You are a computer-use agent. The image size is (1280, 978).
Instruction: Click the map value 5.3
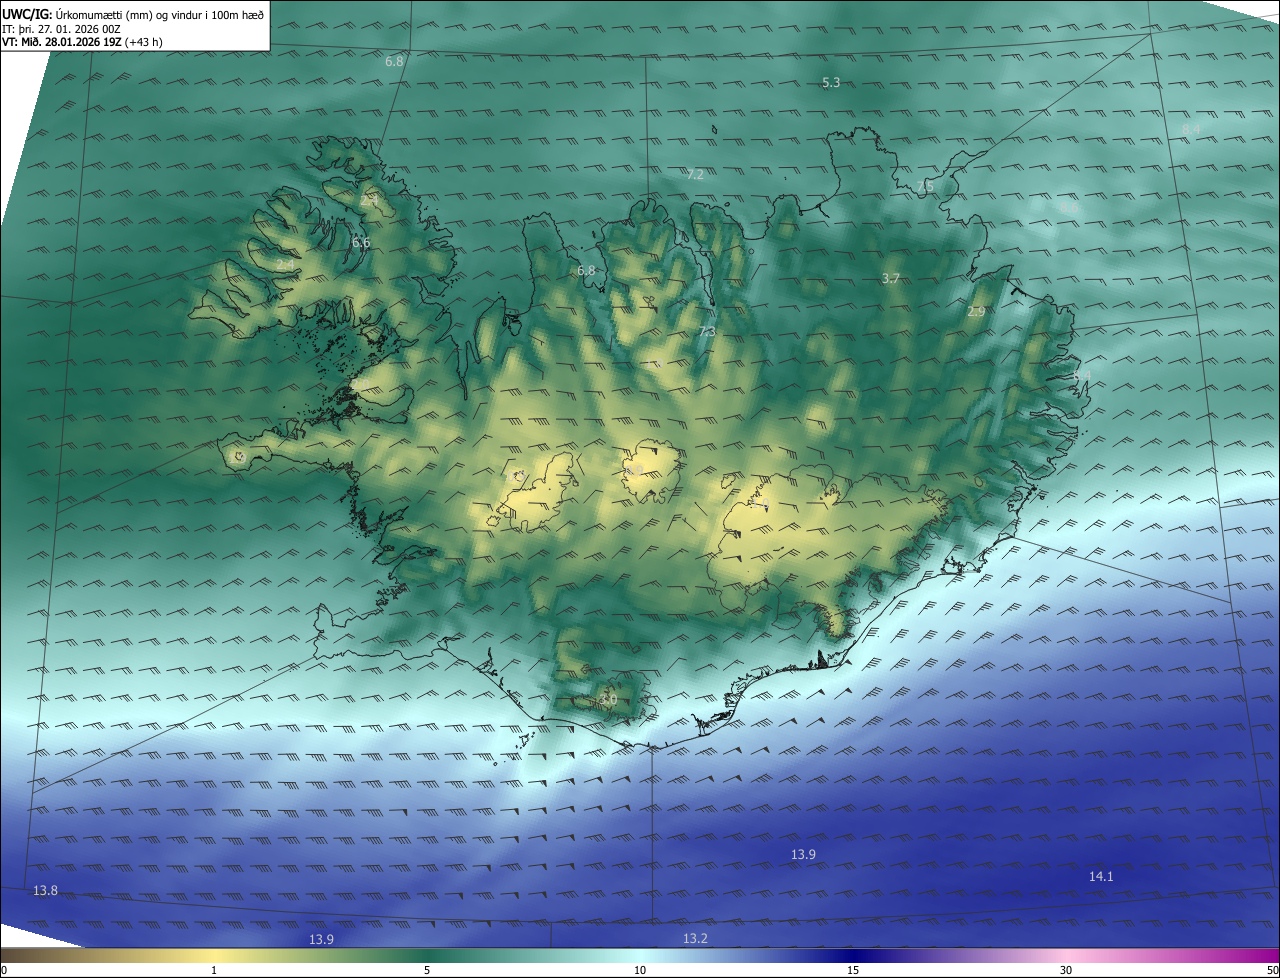(x=831, y=83)
